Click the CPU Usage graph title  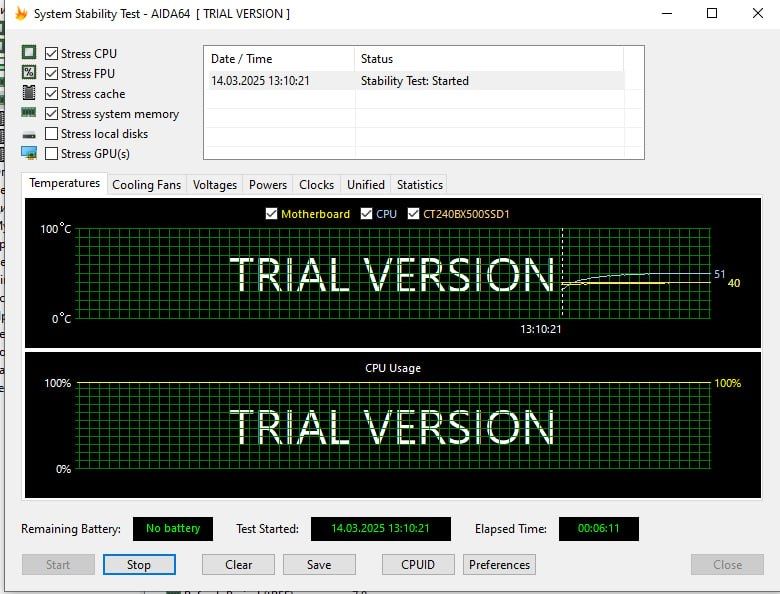[392, 368]
